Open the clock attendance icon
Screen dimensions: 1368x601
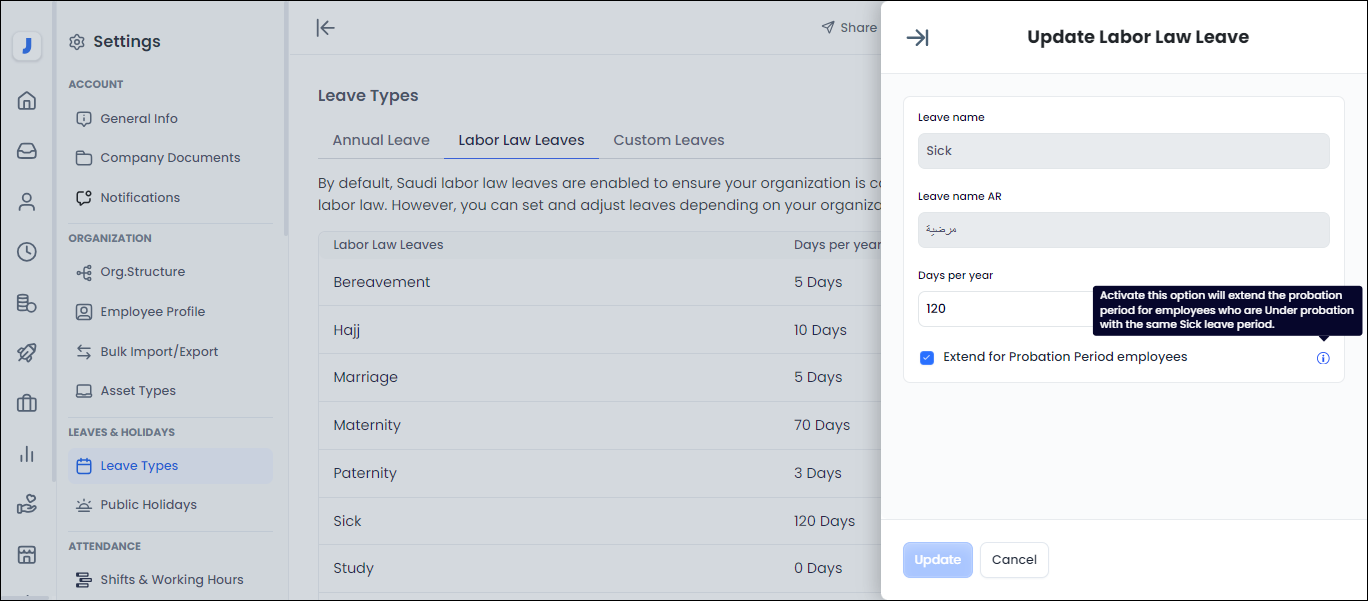(27, 252)
